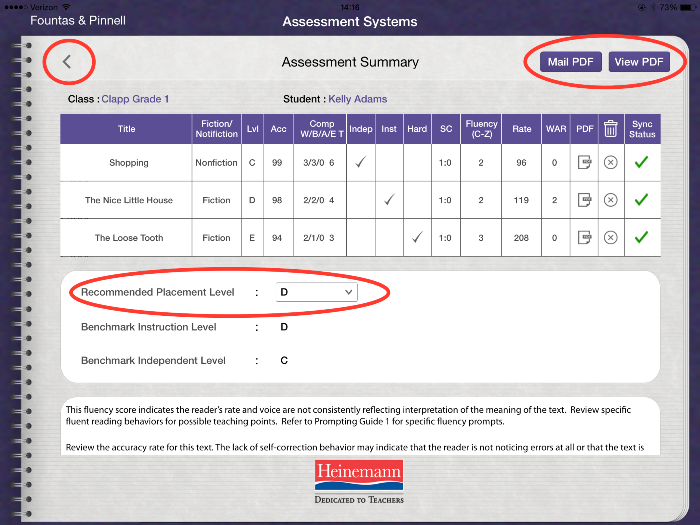Click green sync checkmark for Nice Little House
This screenshot has height=525, width=700.
coord(642,200)
